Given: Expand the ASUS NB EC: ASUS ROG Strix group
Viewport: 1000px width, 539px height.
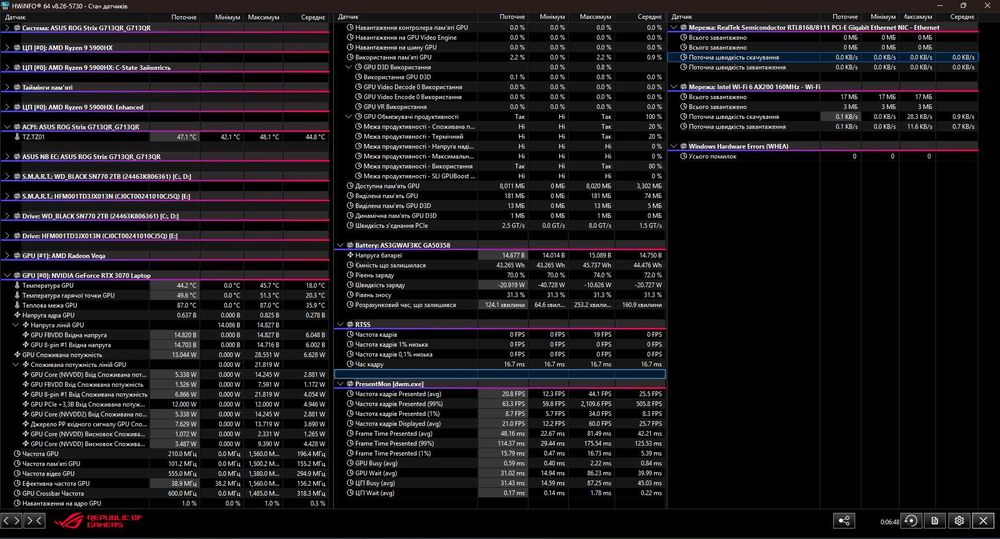Looking at the screenshot, I should click(x=7, y=157).
